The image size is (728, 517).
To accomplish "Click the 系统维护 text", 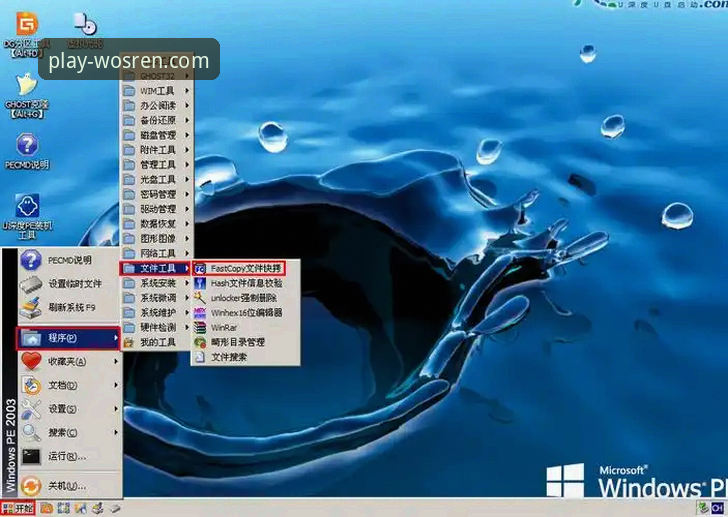I will point(158,313).
